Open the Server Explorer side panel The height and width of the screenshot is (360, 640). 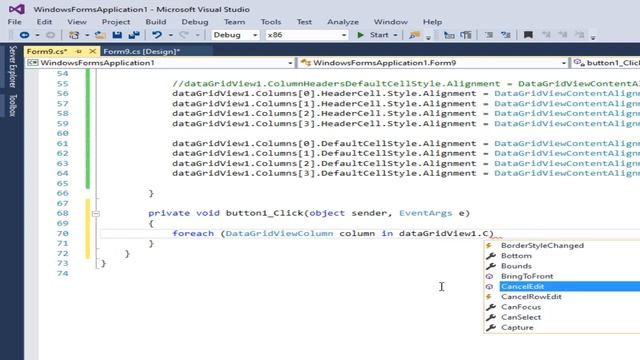[x=12, y=67]
